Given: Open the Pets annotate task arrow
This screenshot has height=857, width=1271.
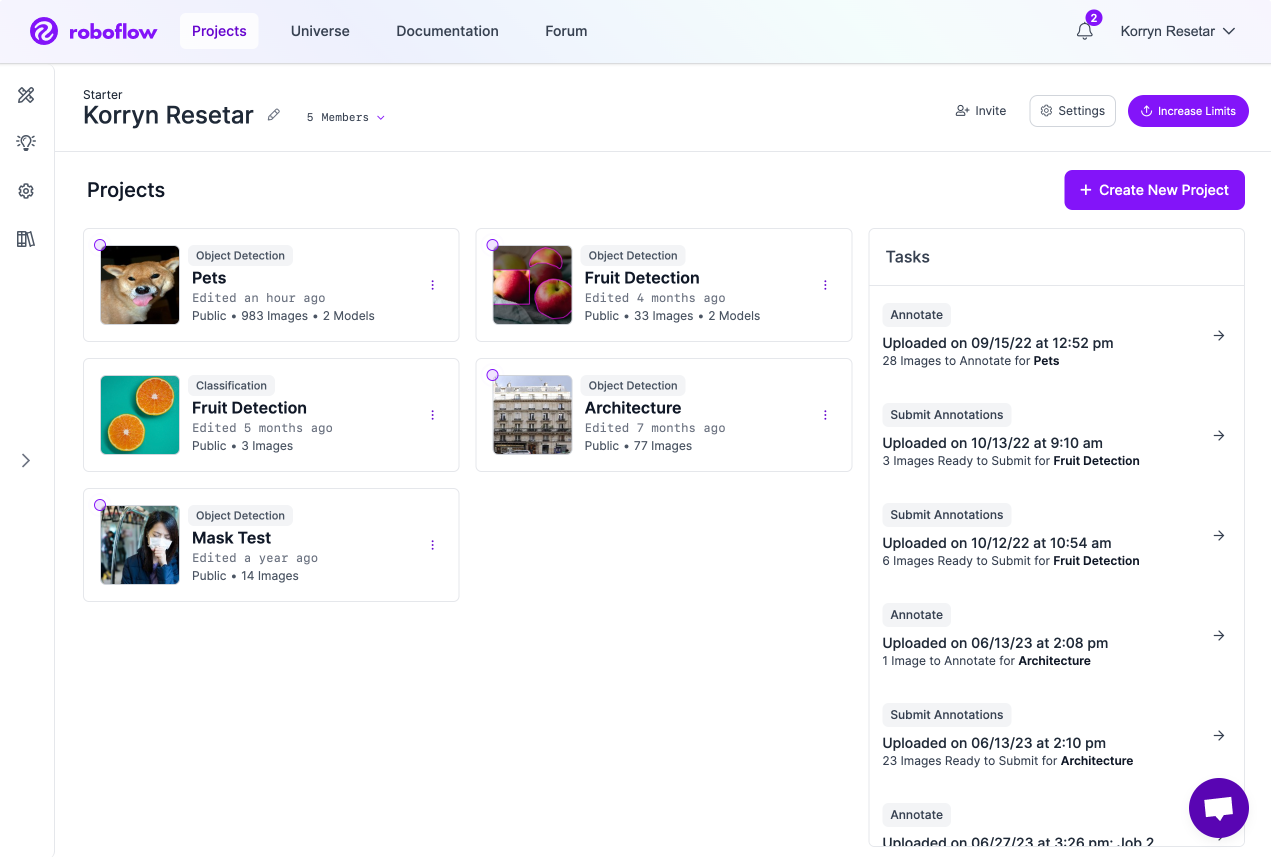Looking at the screenshot, I should point(1219,336).
